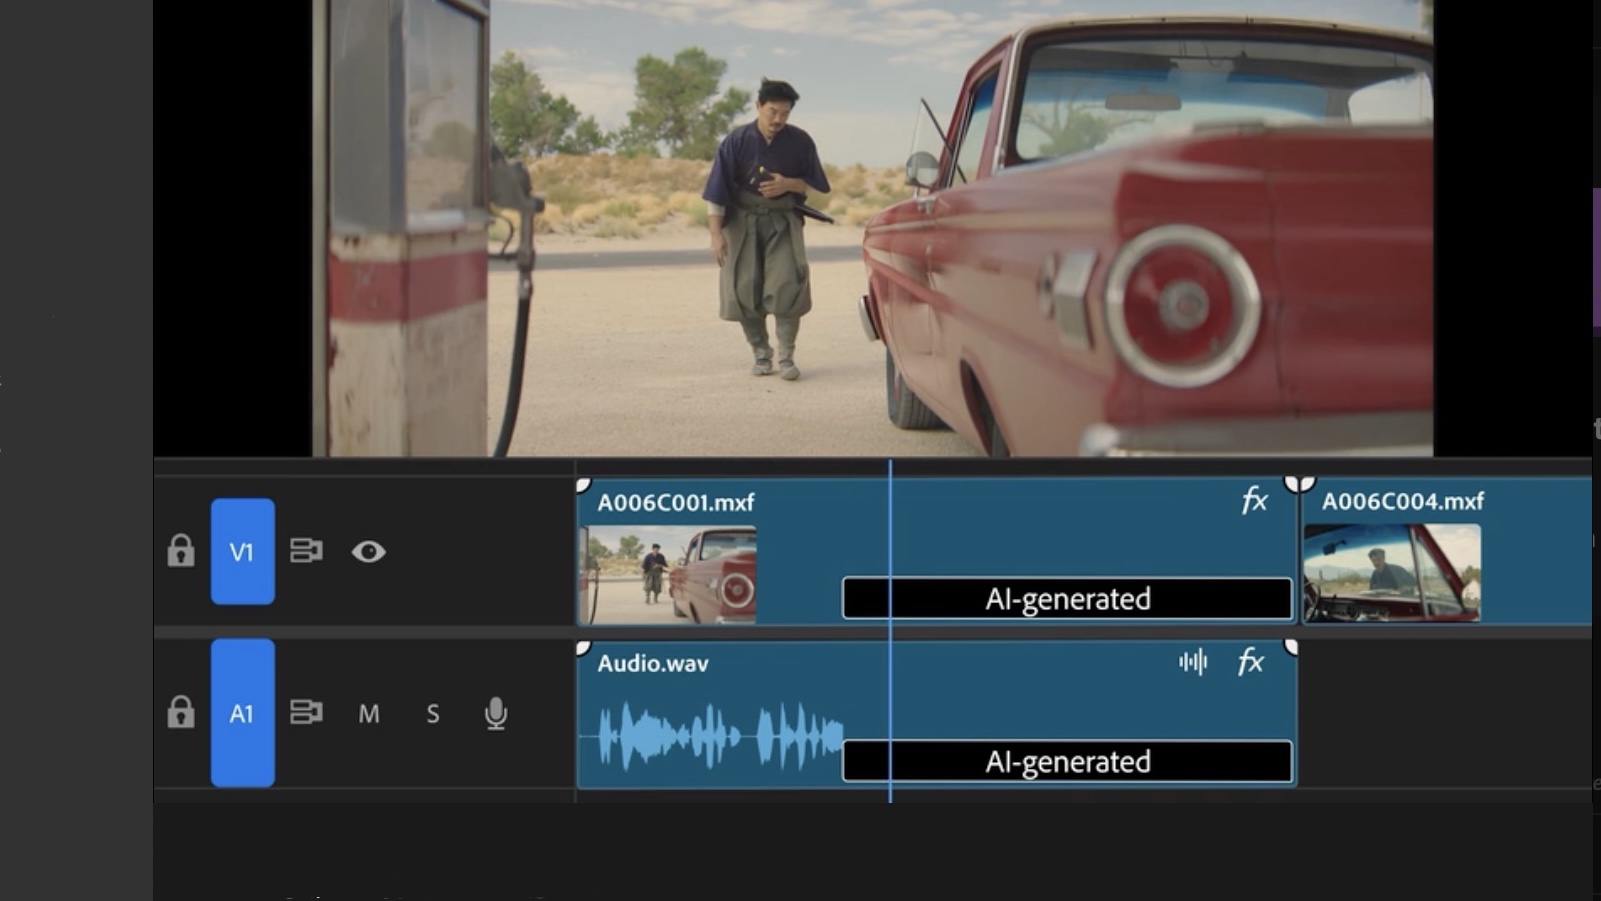
Task: Select the A006C001.mxf clip name
Action: (x=676, y=502)
